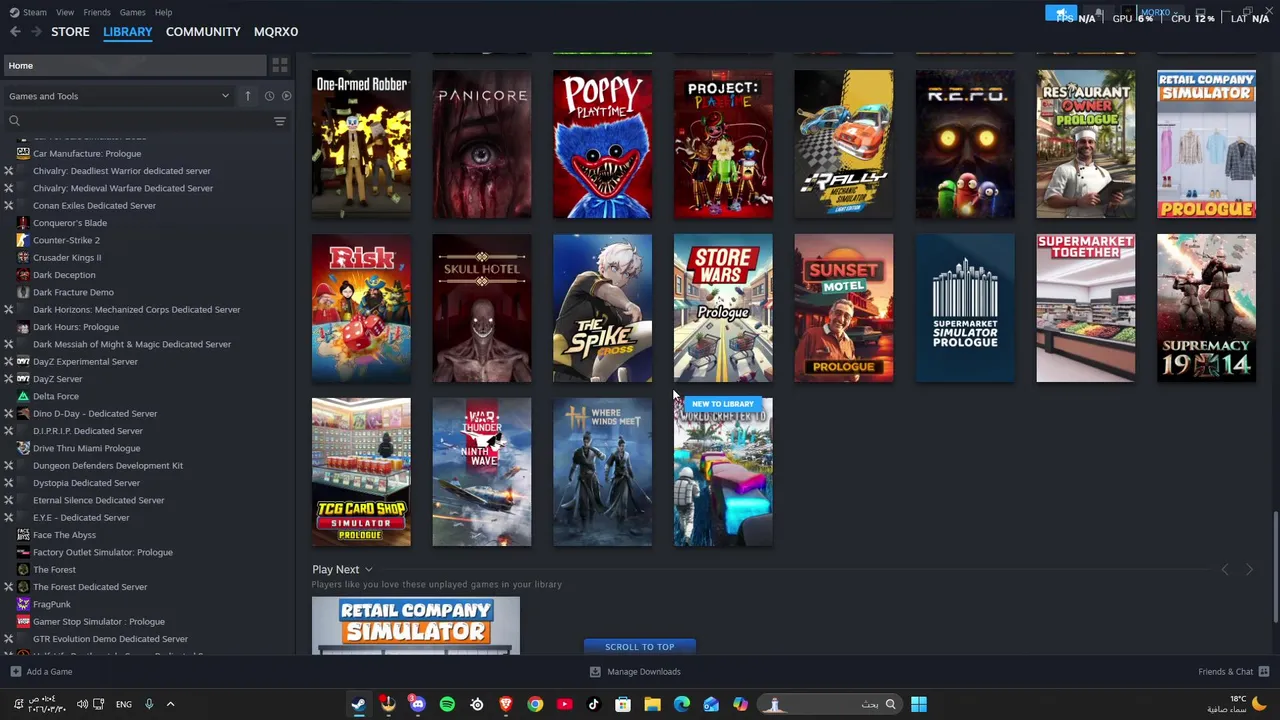The image size is (1280, 720).
Task: Open Spotify from the taskbar
Action: (447, 704)
